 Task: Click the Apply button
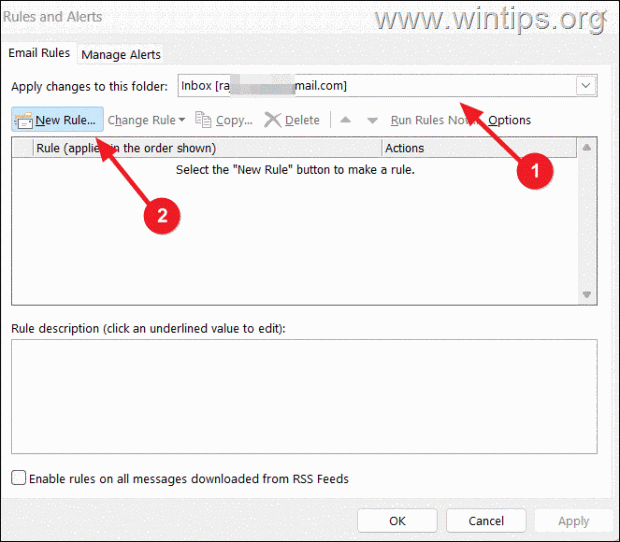pos(573,521)
